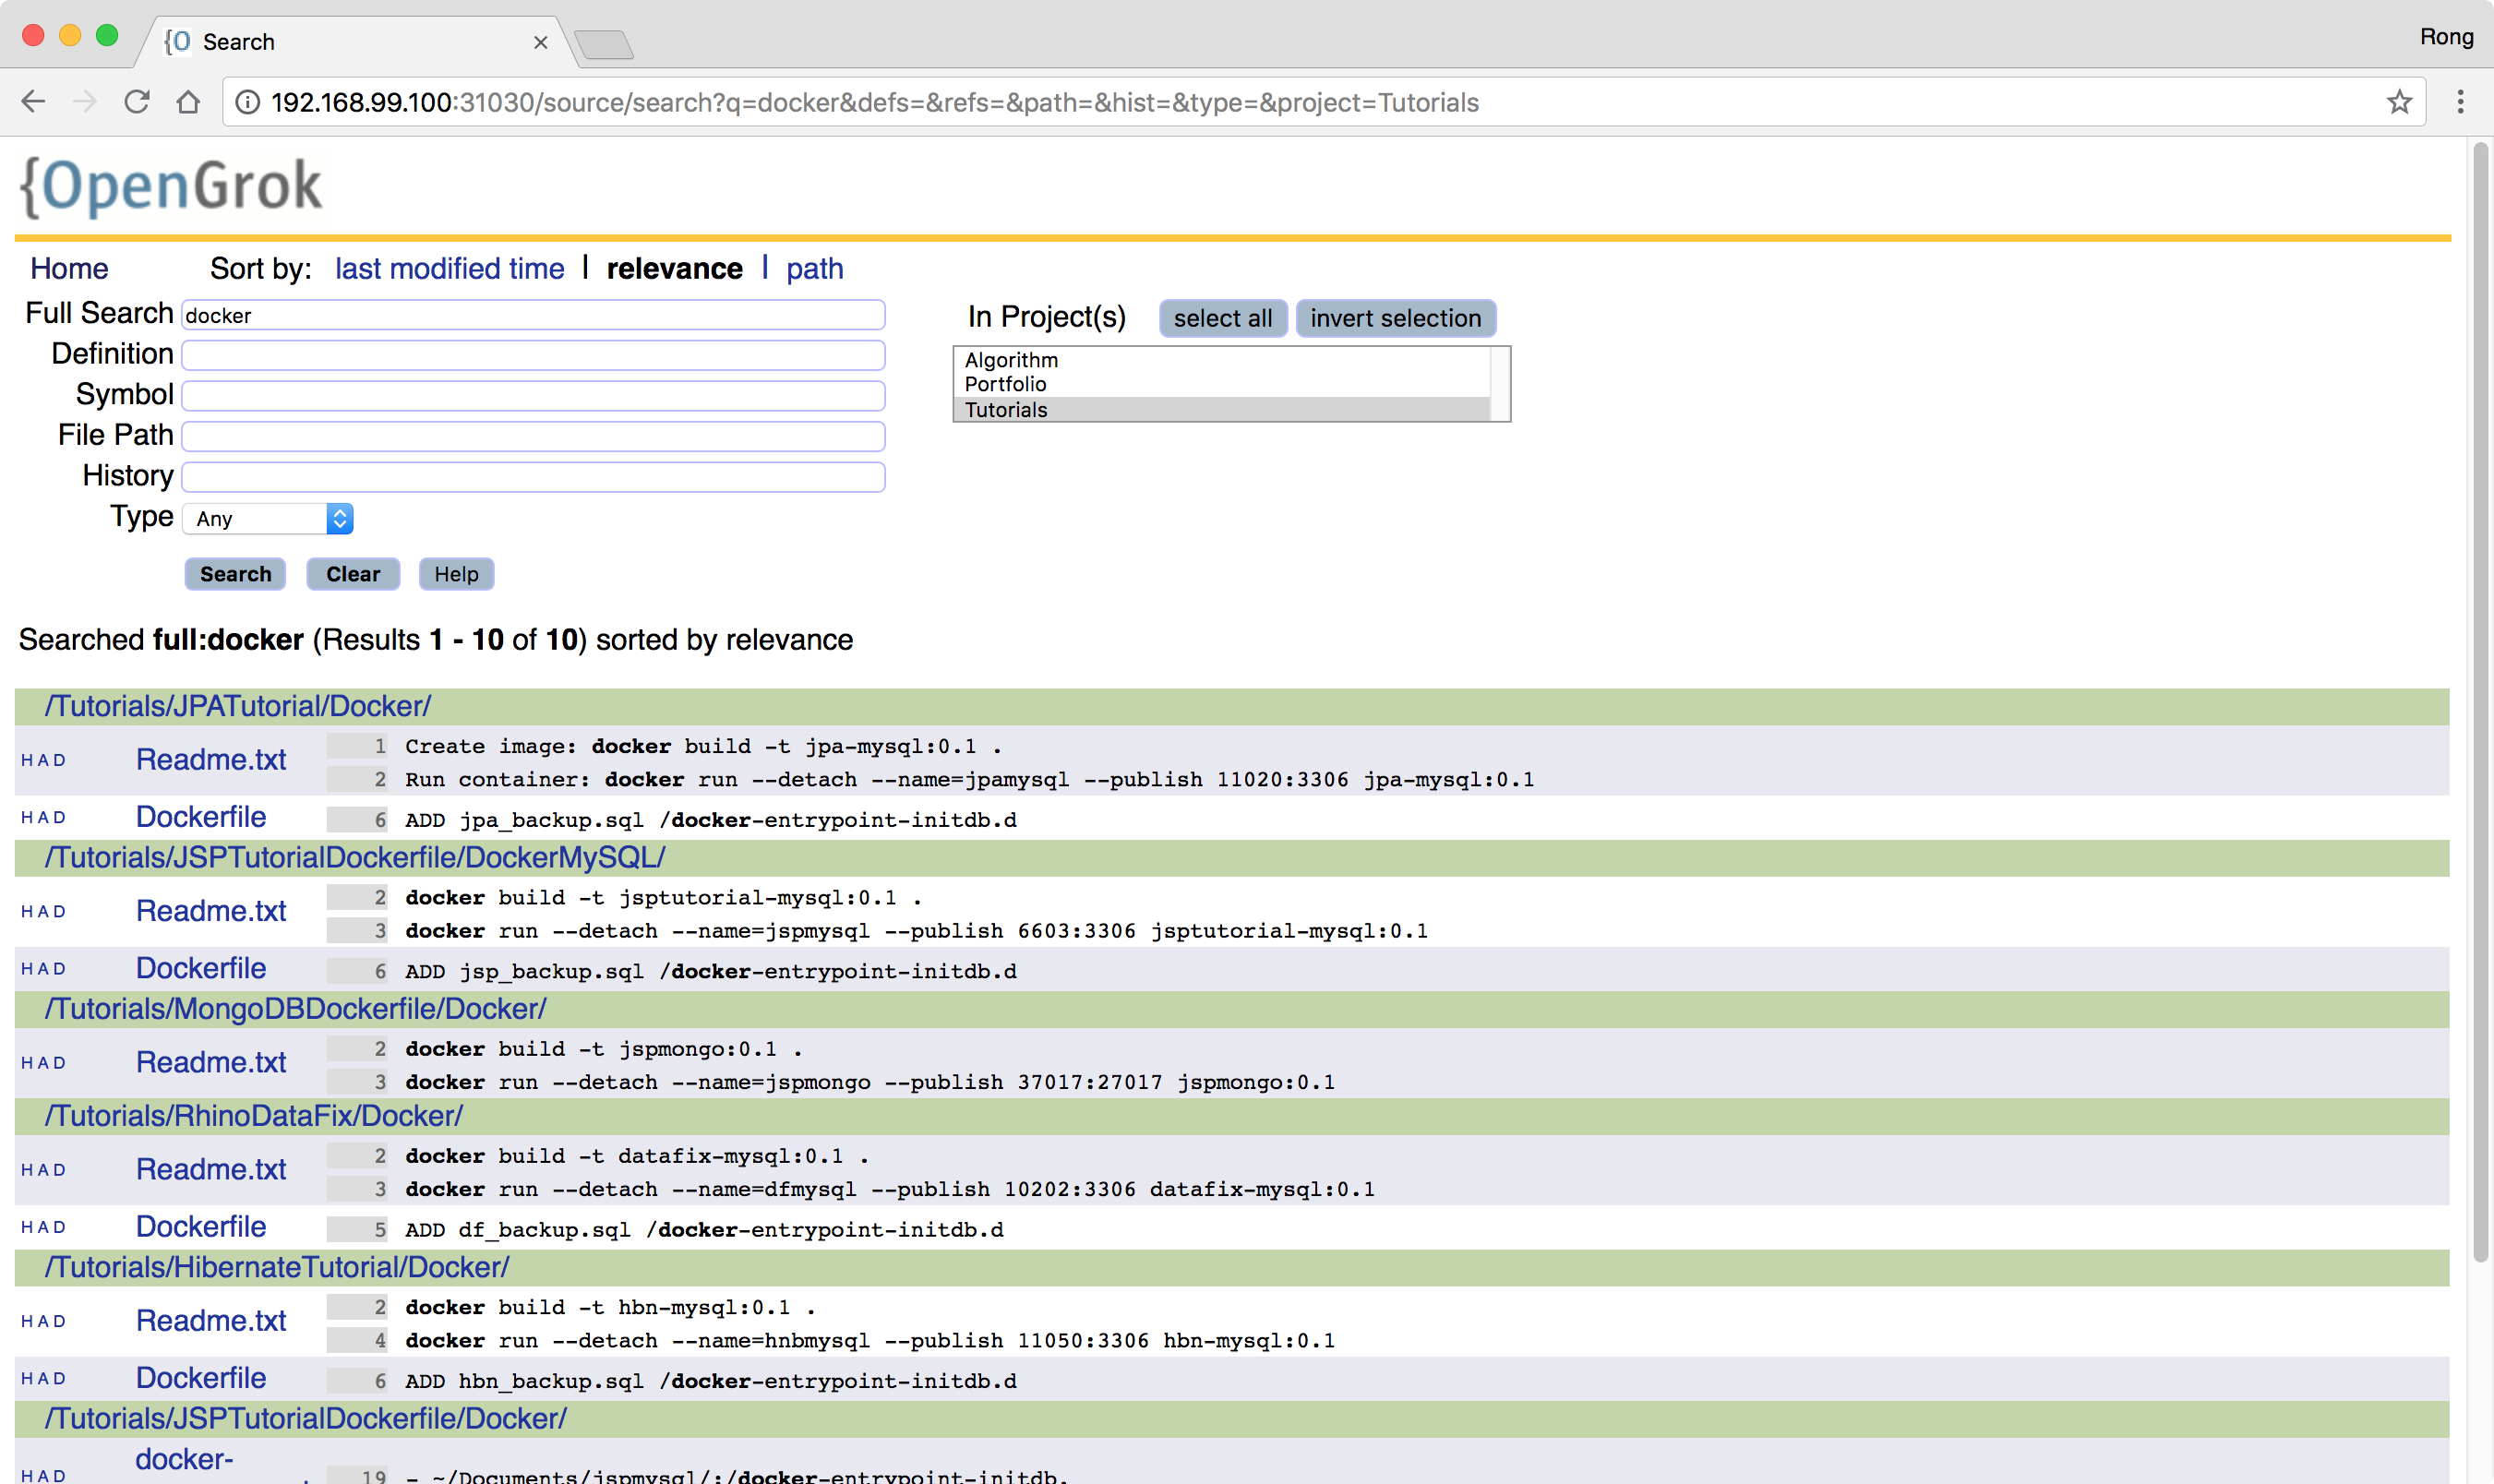2494x1484 pixels.
Task: Open Chrome three-dot menu
Action: coord(2461,102)
